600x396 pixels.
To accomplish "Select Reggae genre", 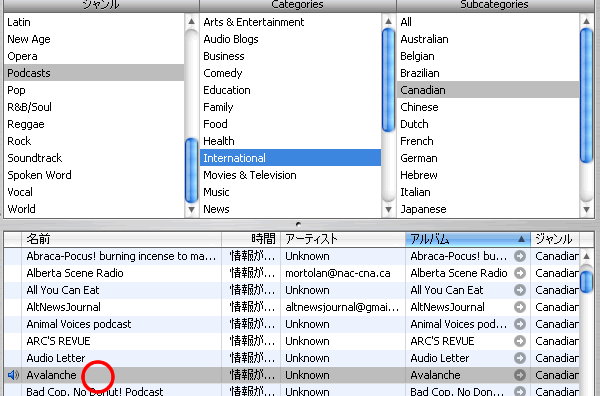I will pyautogui.click(x=94, y=124).
